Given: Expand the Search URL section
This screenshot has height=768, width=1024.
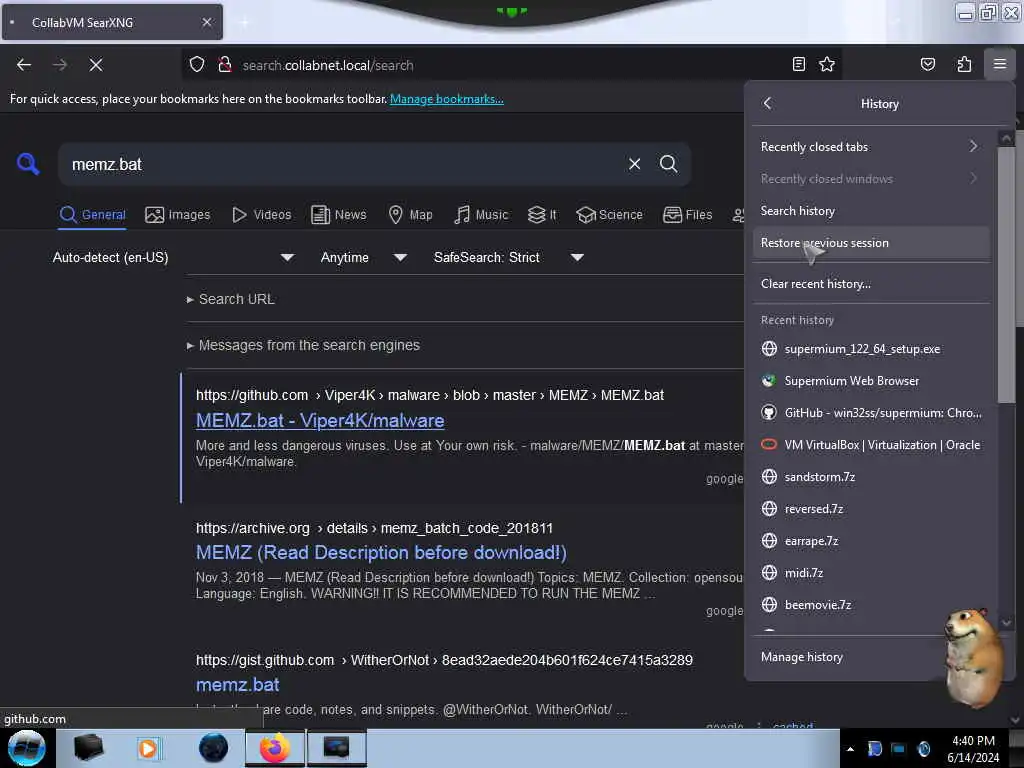Looking at the screenshot, I should 231,299.
